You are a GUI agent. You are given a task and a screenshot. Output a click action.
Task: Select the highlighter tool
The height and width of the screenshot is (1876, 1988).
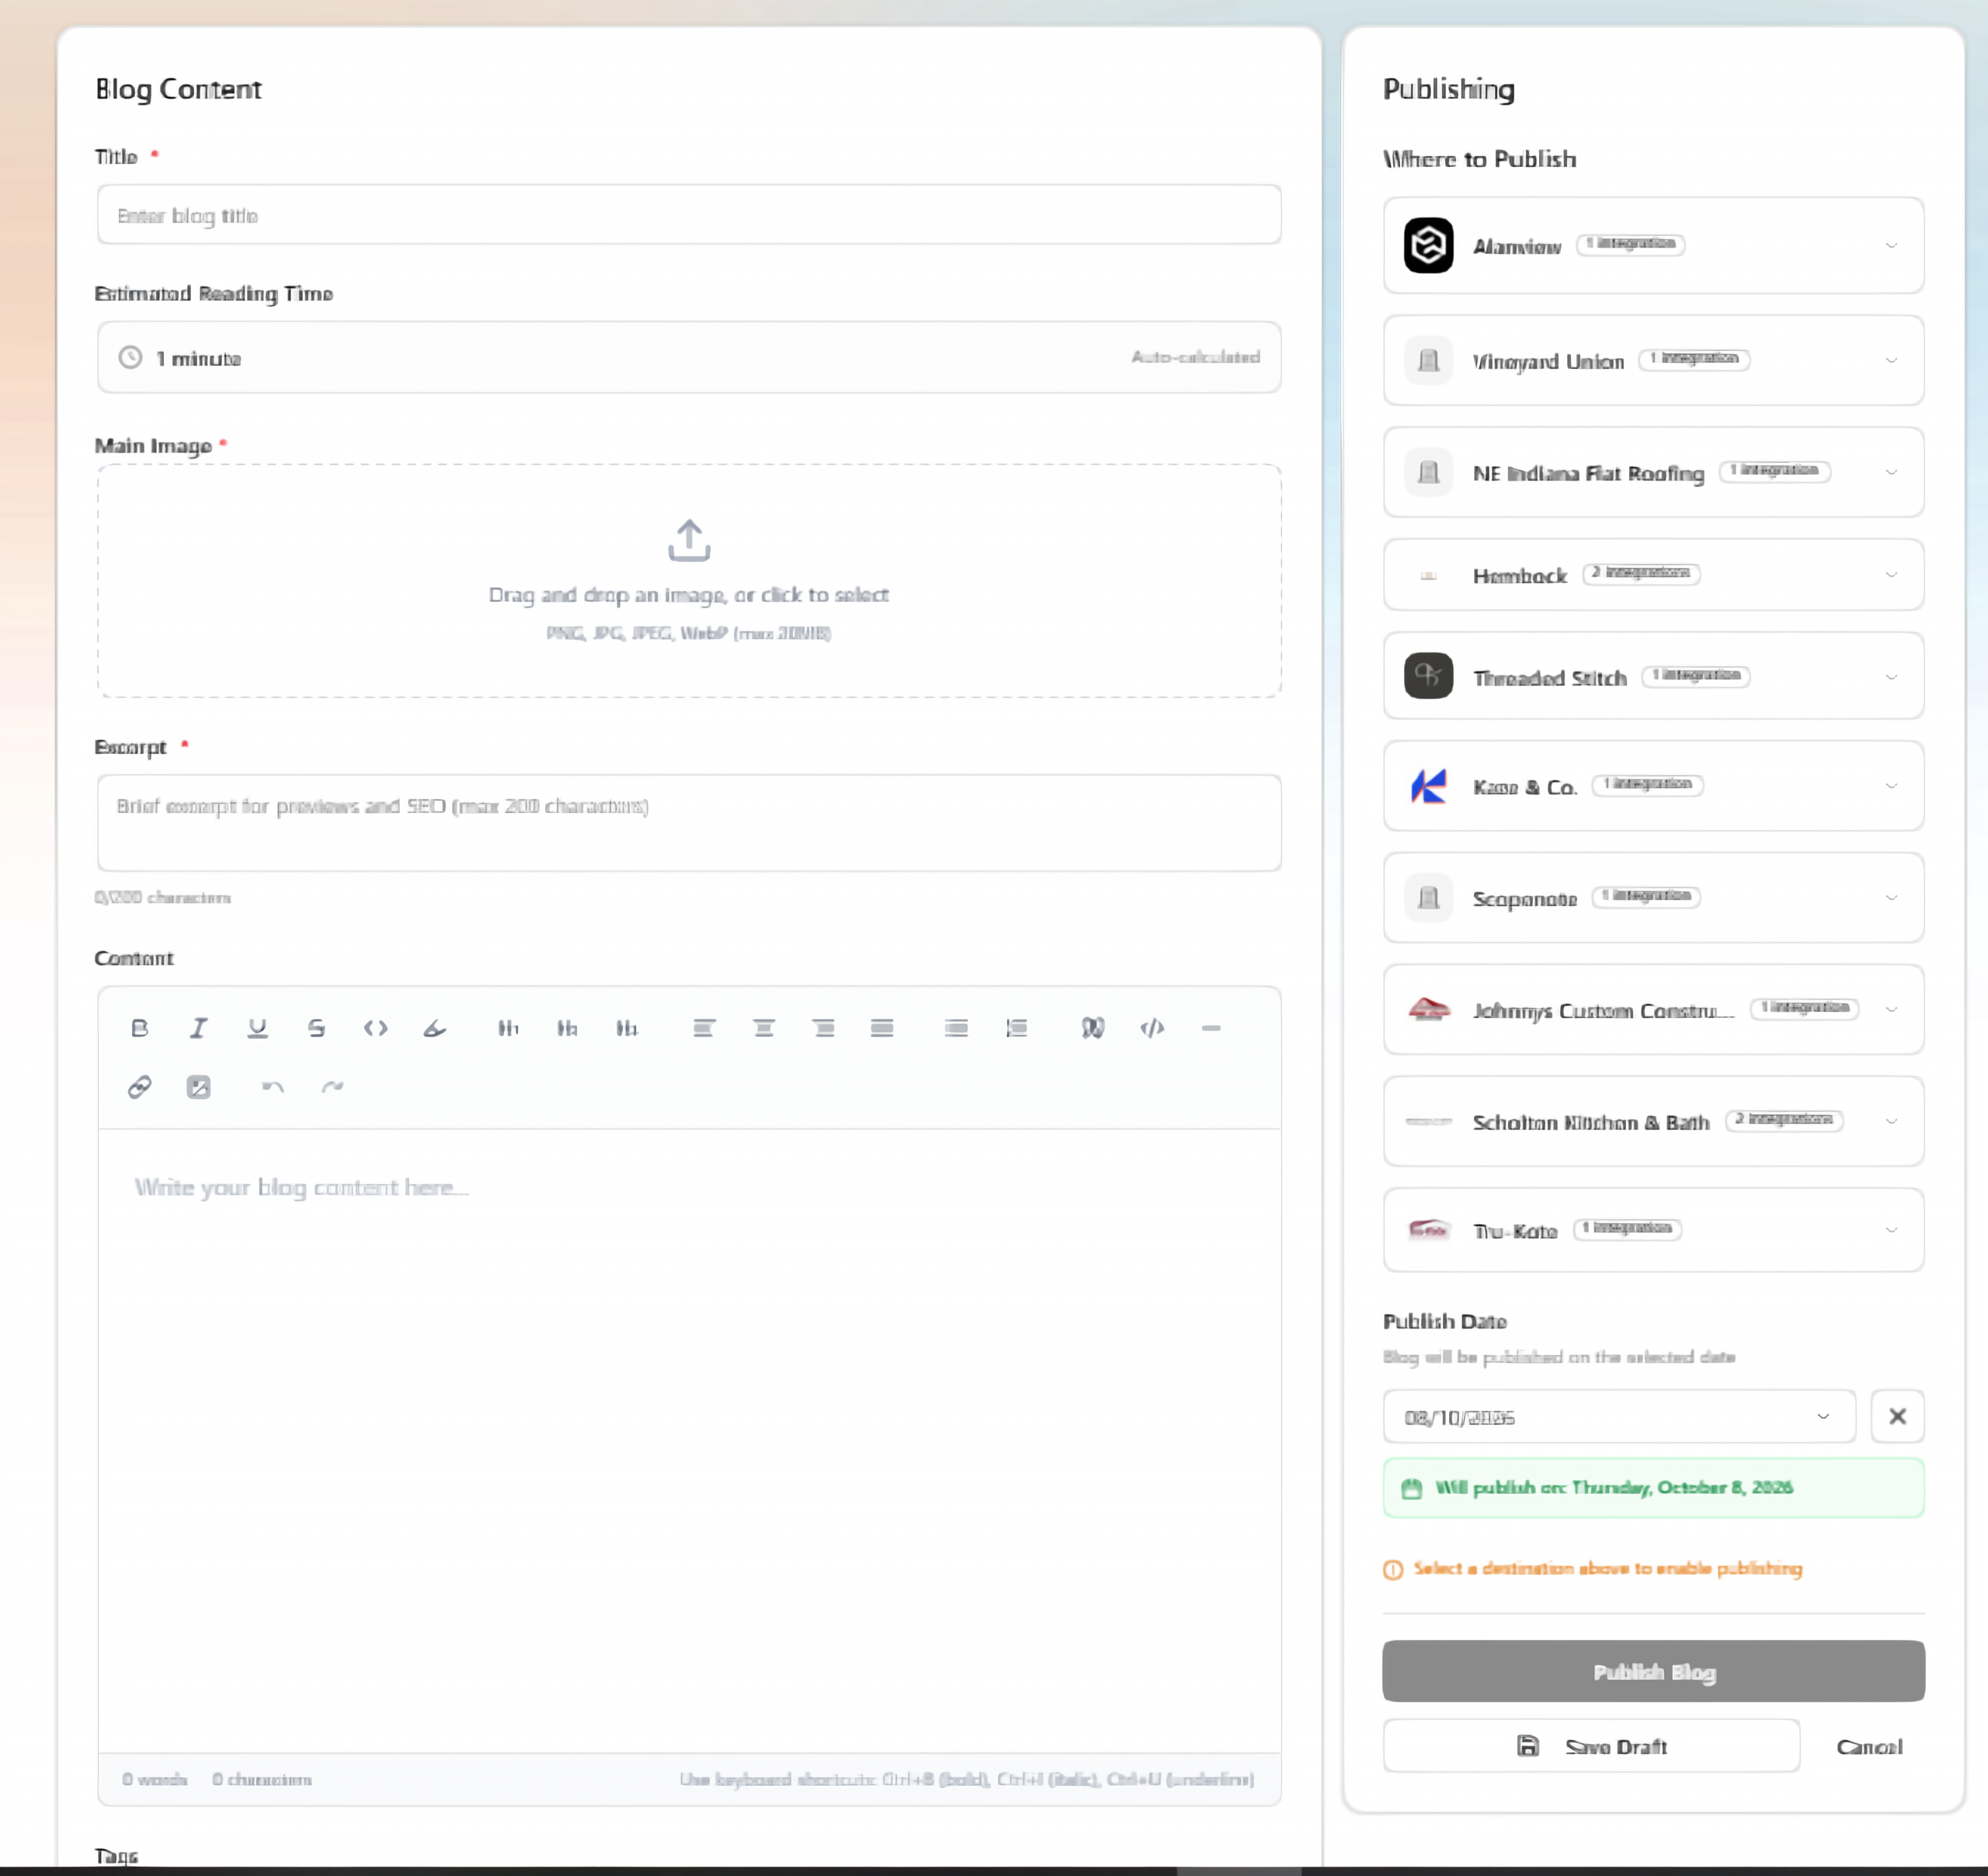(x=434, y=1028)
